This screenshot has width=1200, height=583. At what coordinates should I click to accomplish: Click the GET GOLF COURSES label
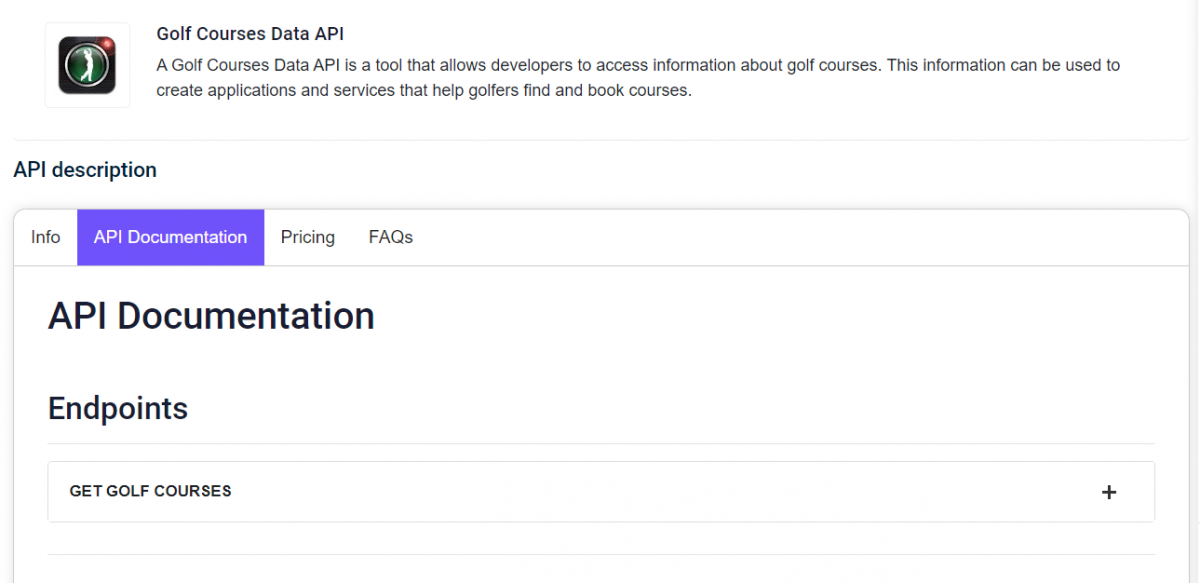tap(151, 491)
